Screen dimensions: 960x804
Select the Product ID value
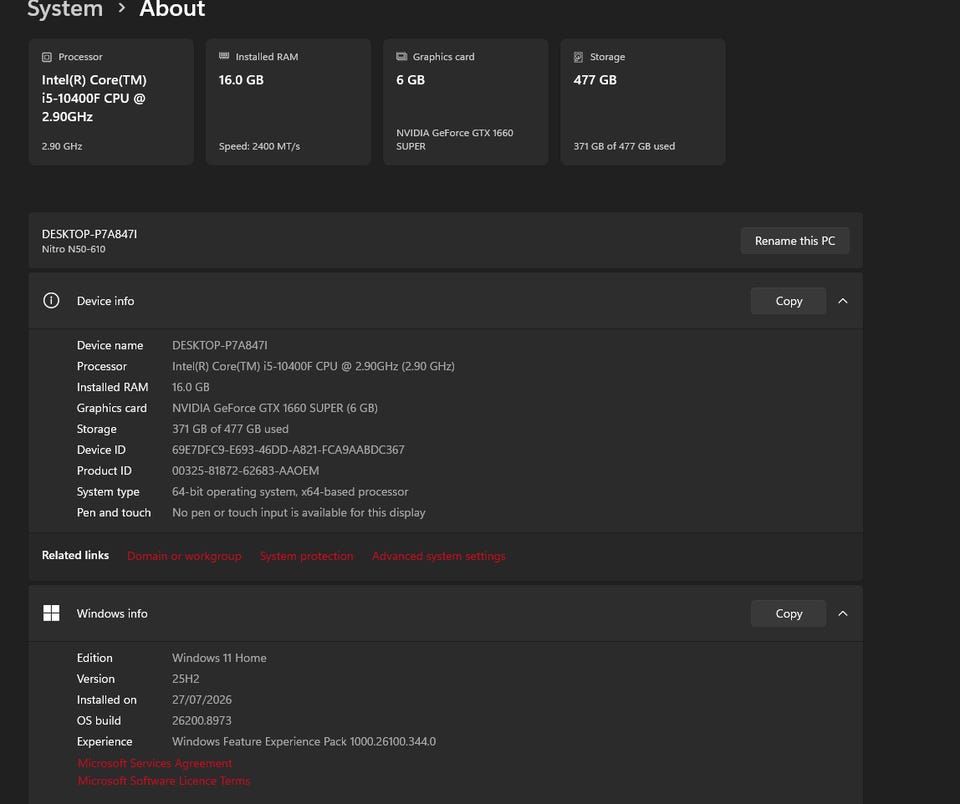point(246,470)
